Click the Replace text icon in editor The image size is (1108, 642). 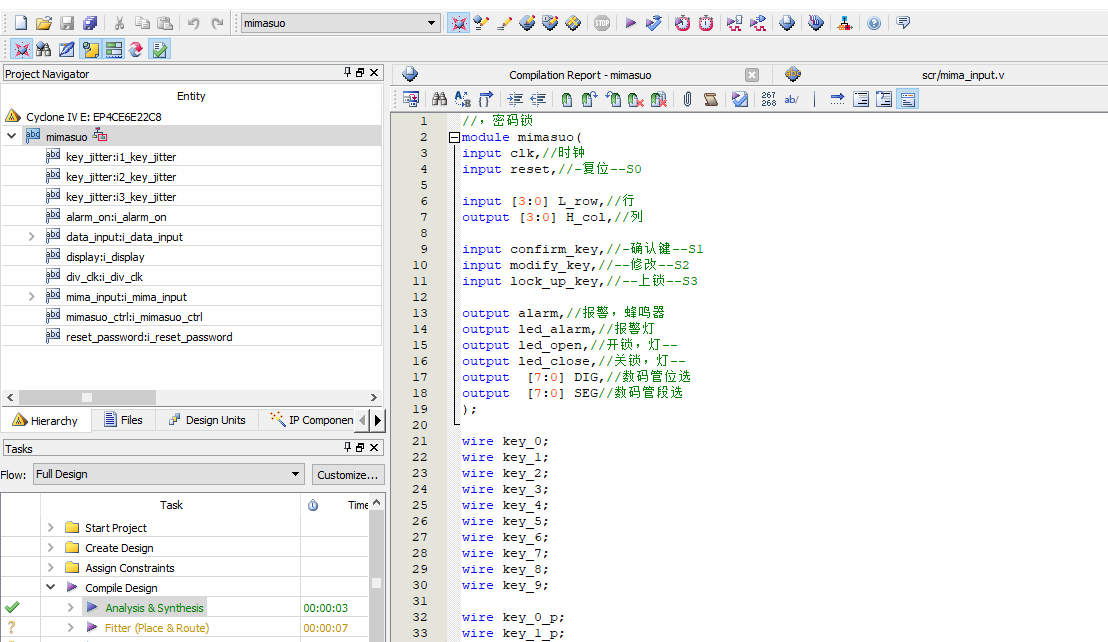pos(463,100)
